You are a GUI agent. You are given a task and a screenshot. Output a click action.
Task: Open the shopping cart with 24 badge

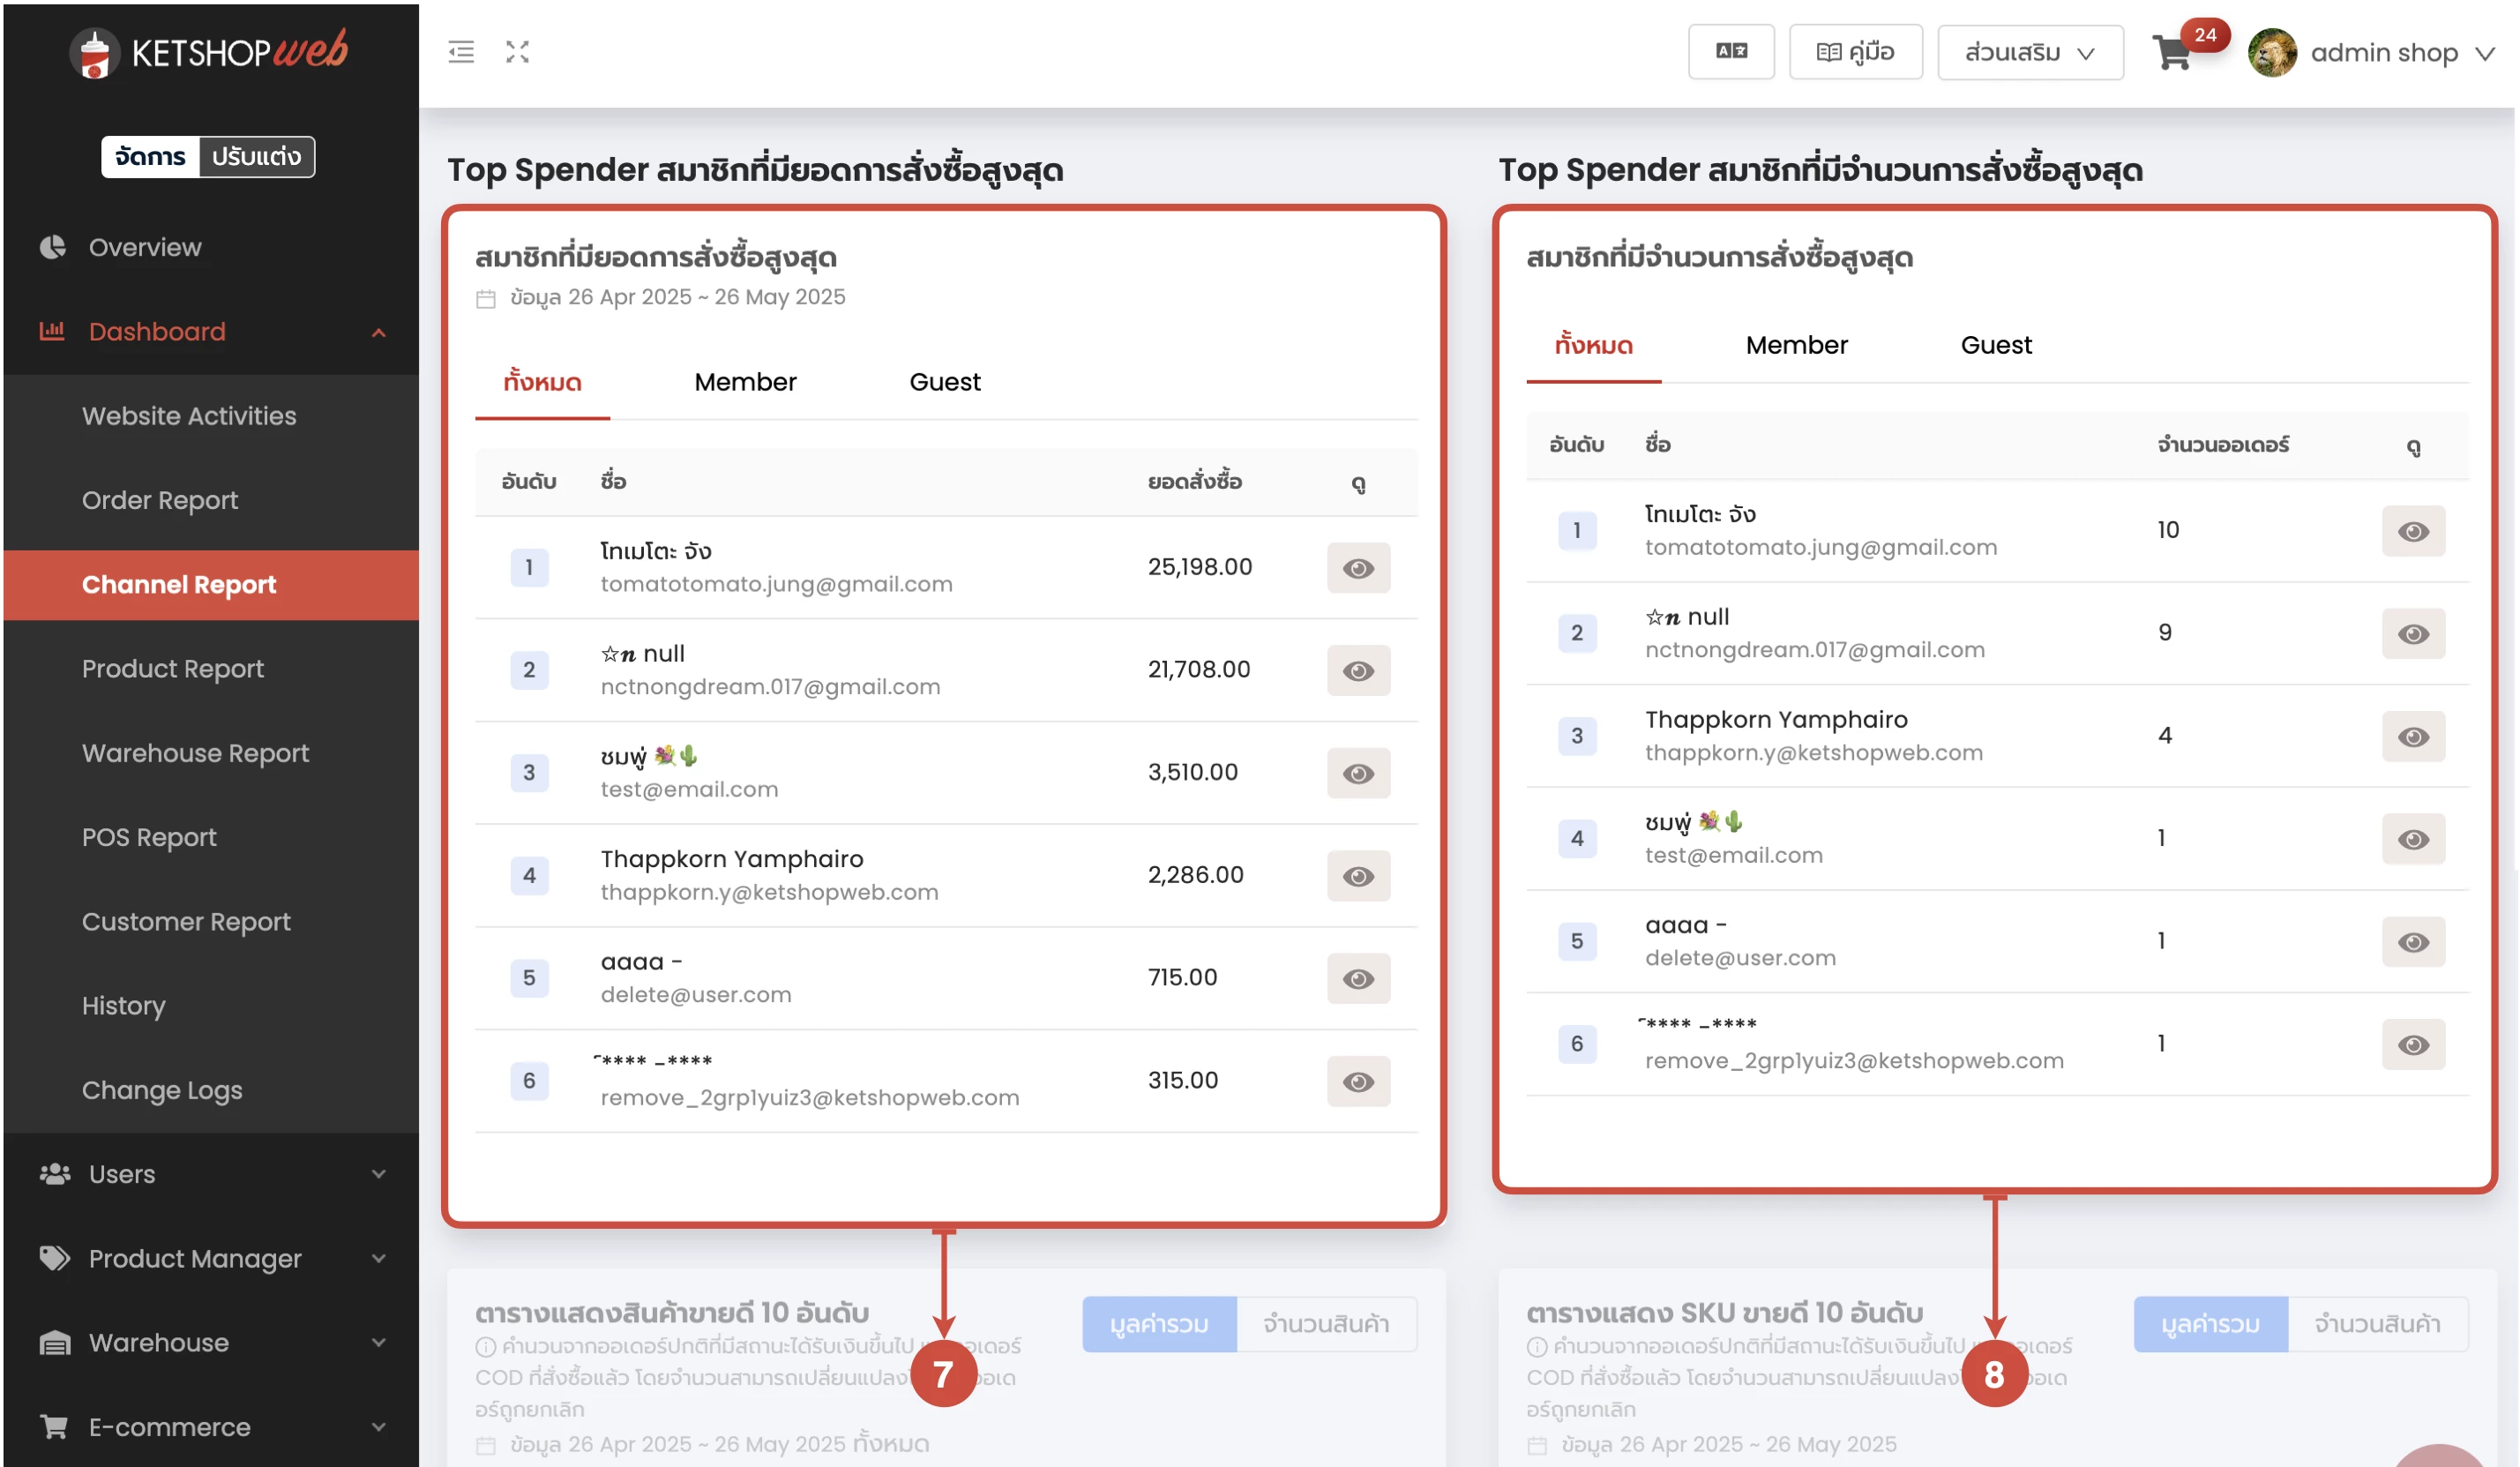tap(2173, 52)
